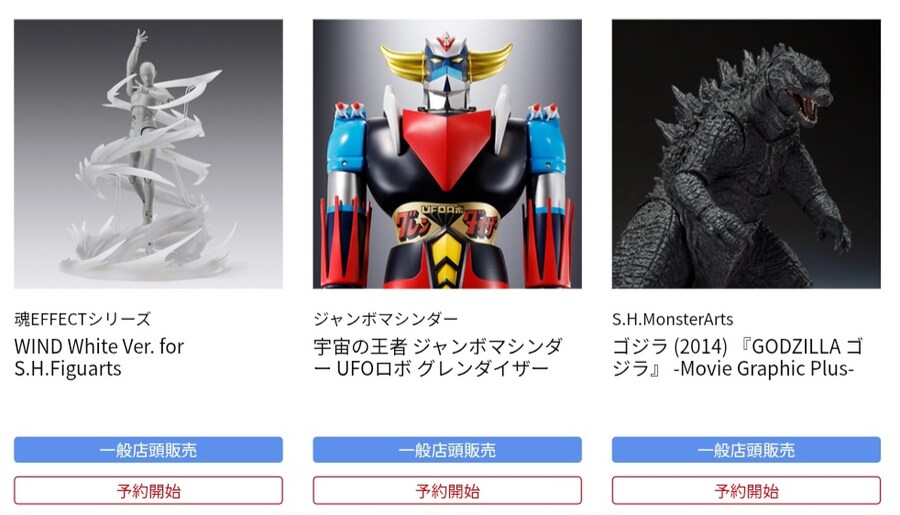The height and width of the screenshot is (515, 900).
Task: Open the WIND White Ver. for S.H.Figuarts title
Action: point(99,357)
